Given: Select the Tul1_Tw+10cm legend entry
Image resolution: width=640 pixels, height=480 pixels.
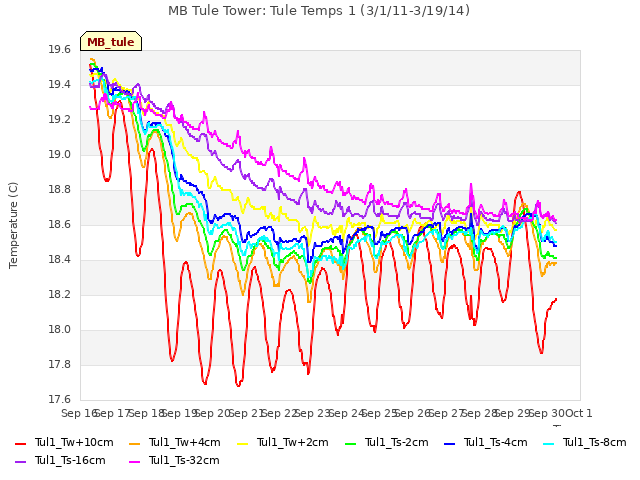Looking at the screenshot, I should 64,442.
